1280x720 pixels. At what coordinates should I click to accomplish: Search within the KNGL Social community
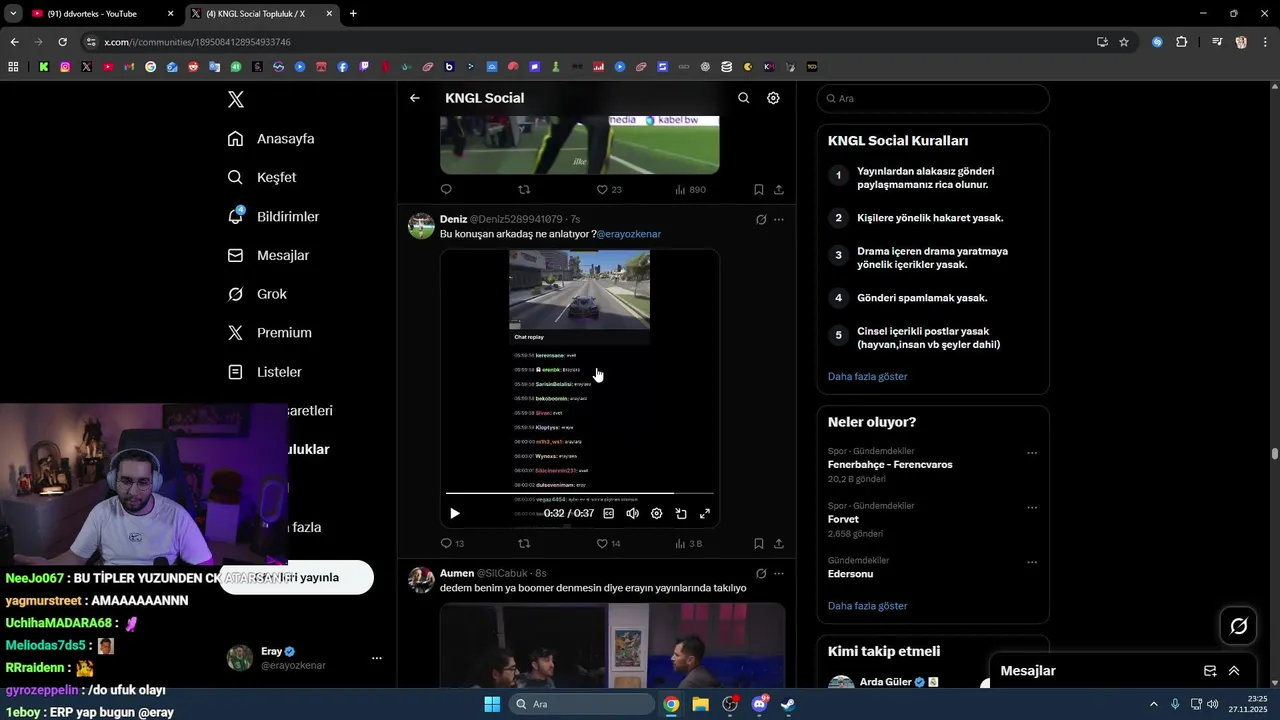(x=743, y=98)
